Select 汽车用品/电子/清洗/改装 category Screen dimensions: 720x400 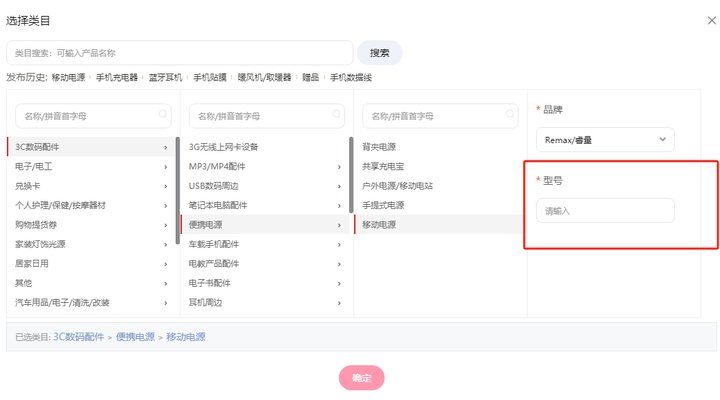click(91, 303)
